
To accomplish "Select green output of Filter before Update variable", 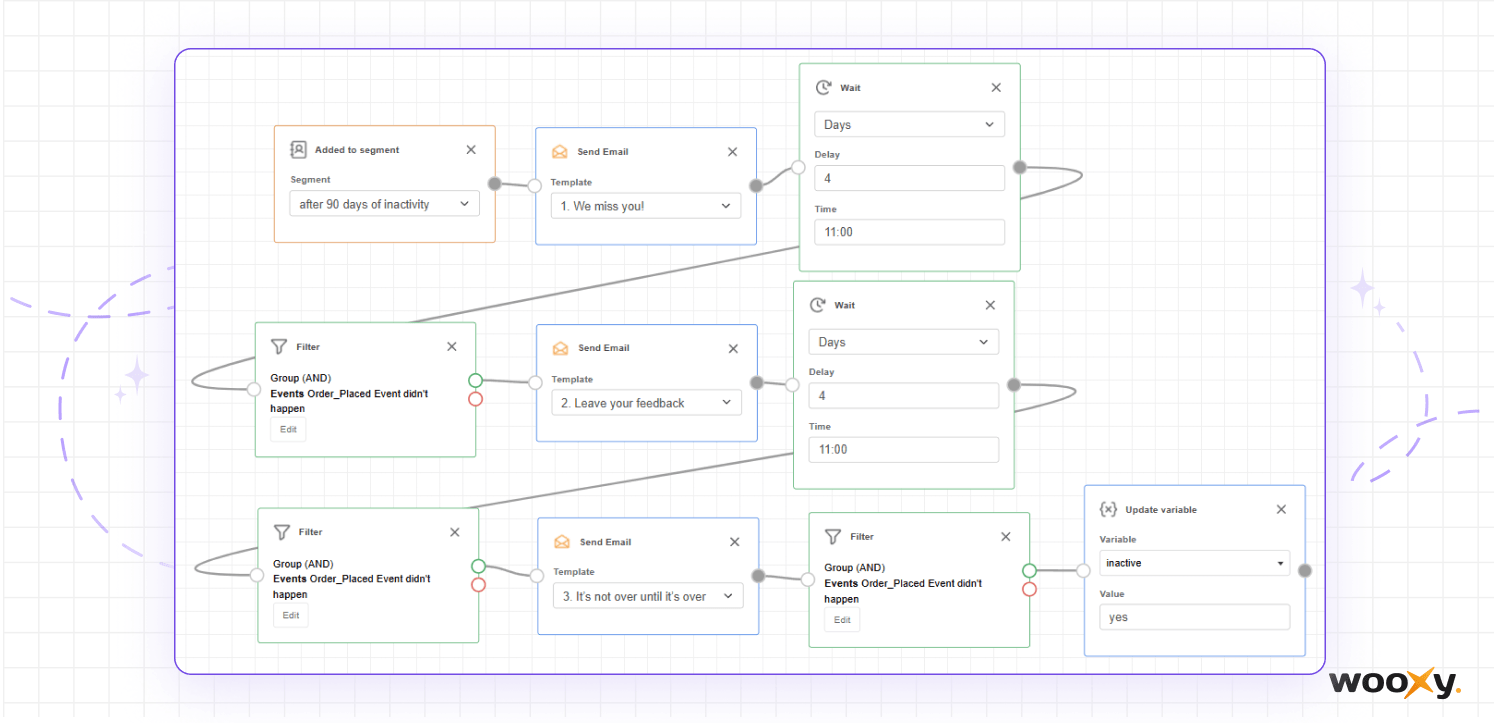I will point(1029,571).
